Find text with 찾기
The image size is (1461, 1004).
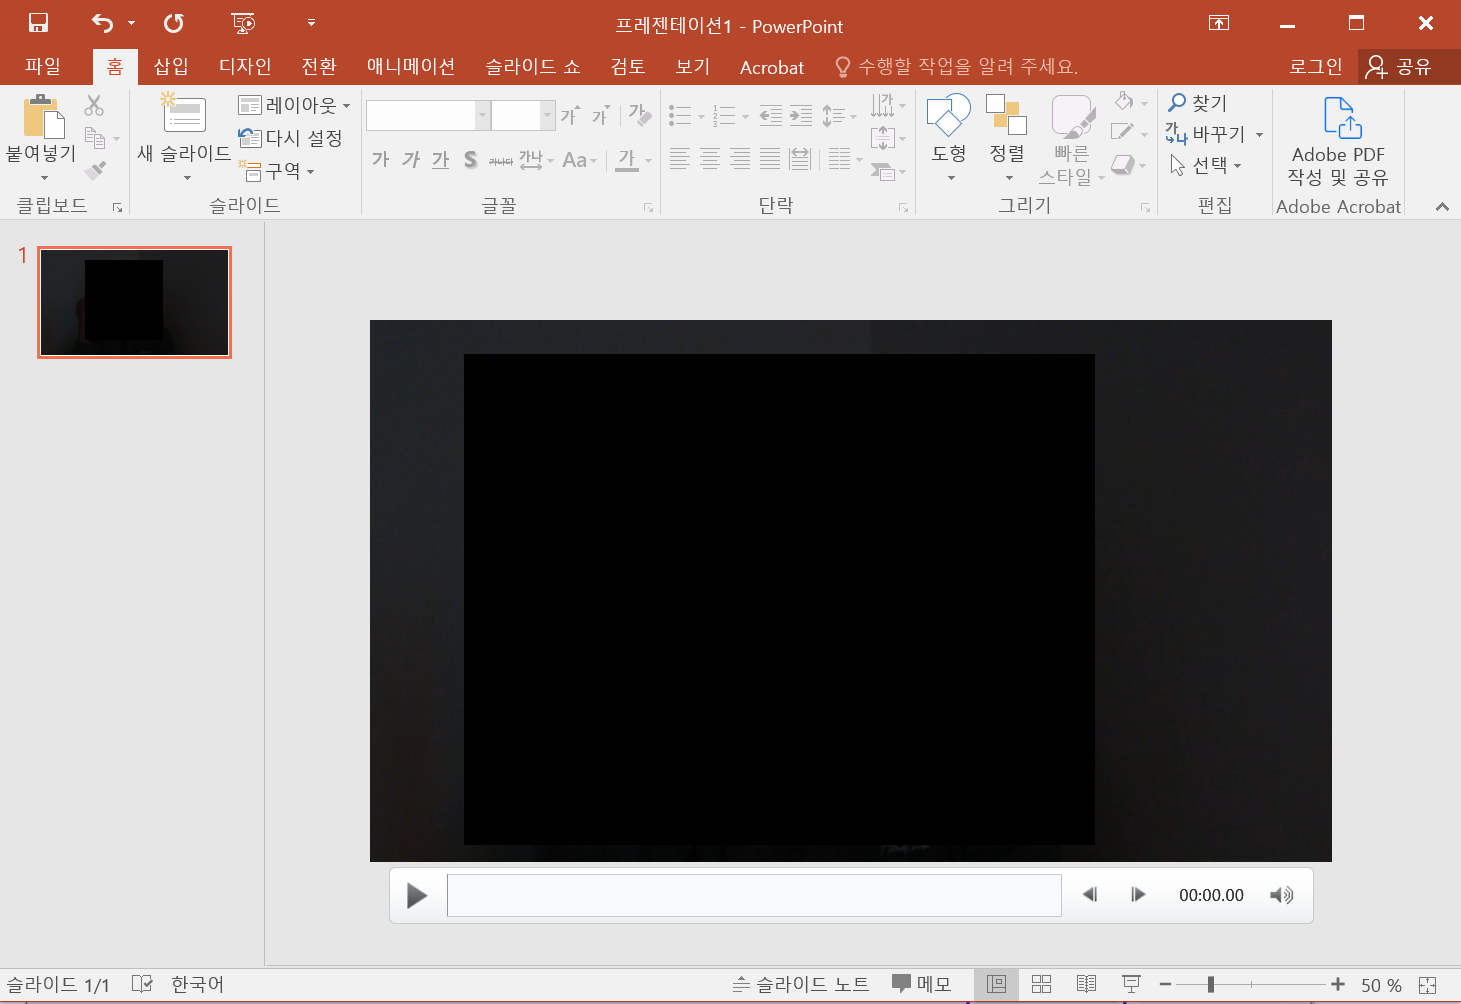click(1197, 103)
